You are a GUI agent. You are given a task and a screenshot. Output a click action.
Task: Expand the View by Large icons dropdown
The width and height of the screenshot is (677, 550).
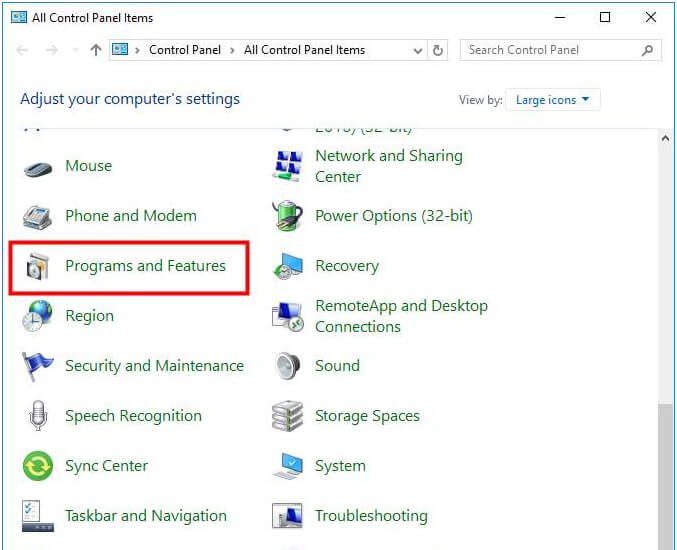tap(553, 100)
